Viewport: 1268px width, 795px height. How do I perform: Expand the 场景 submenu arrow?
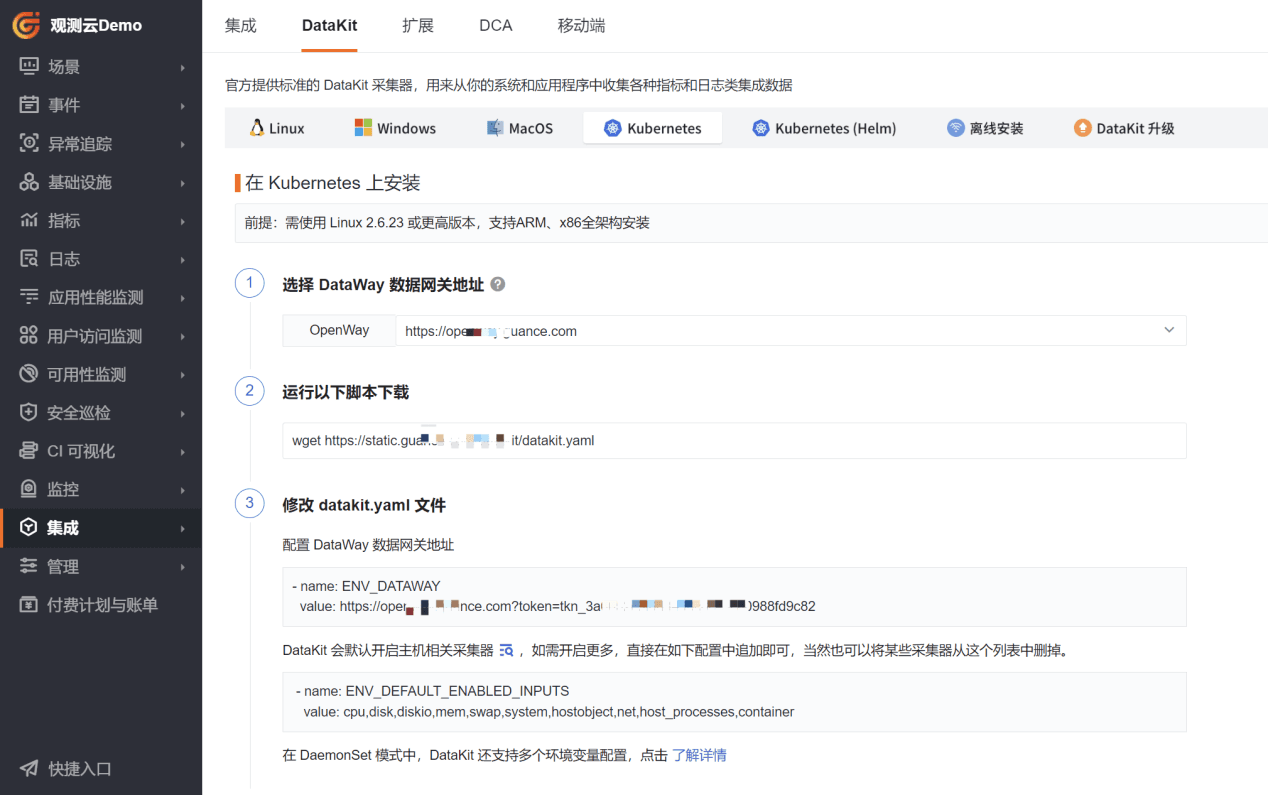point(183,68)
